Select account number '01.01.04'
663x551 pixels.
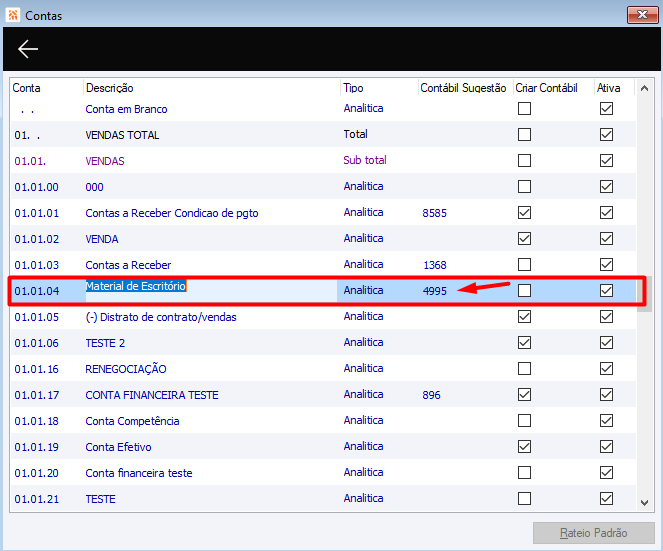[x=36, y=291]
